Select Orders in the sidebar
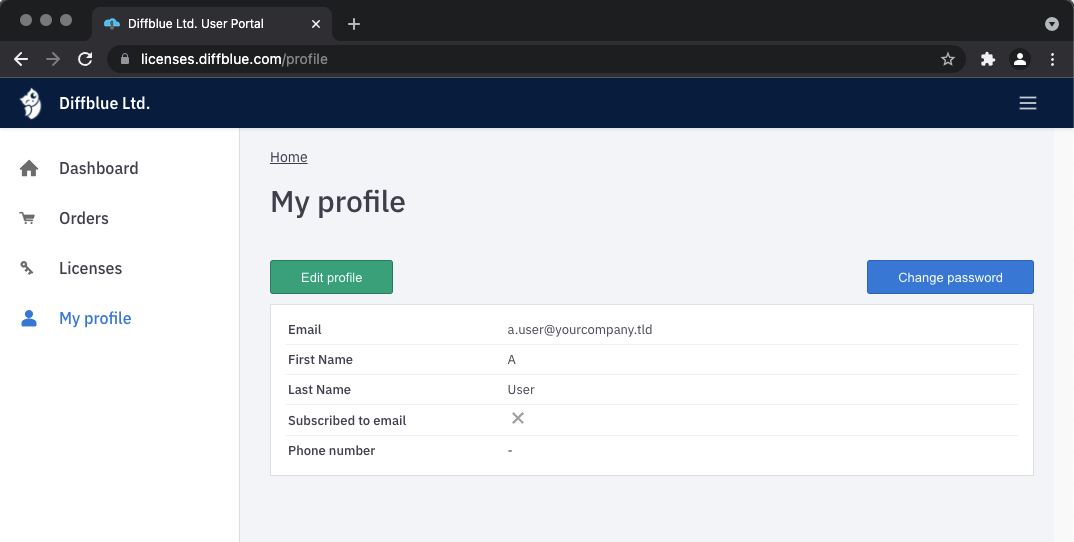 click(84, 218)
